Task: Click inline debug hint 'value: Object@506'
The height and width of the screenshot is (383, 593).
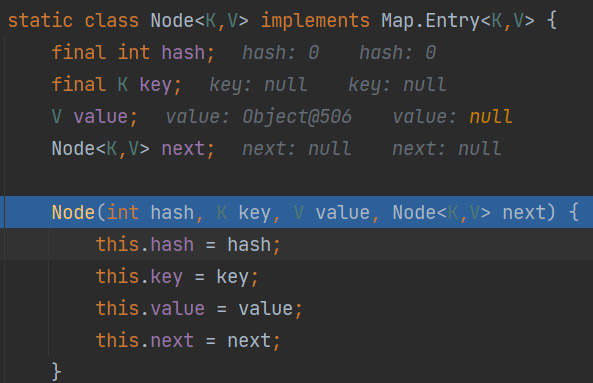Action: pyautogui.click(x=259, y=117)
